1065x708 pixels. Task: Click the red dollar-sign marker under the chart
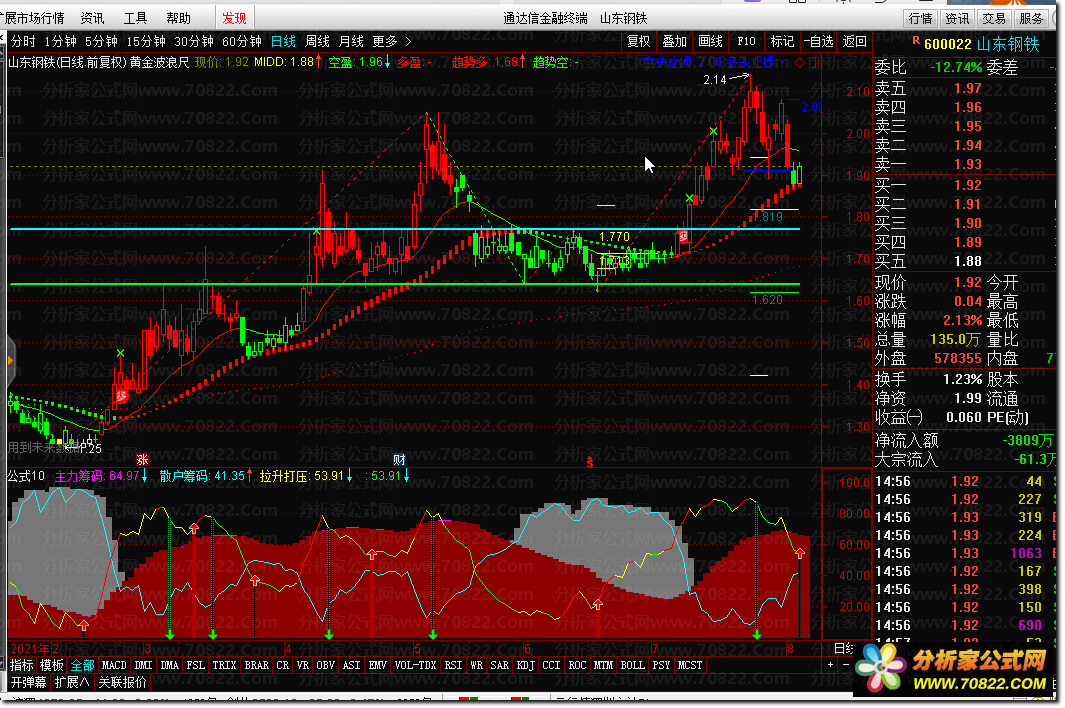[x=590, y=462]
